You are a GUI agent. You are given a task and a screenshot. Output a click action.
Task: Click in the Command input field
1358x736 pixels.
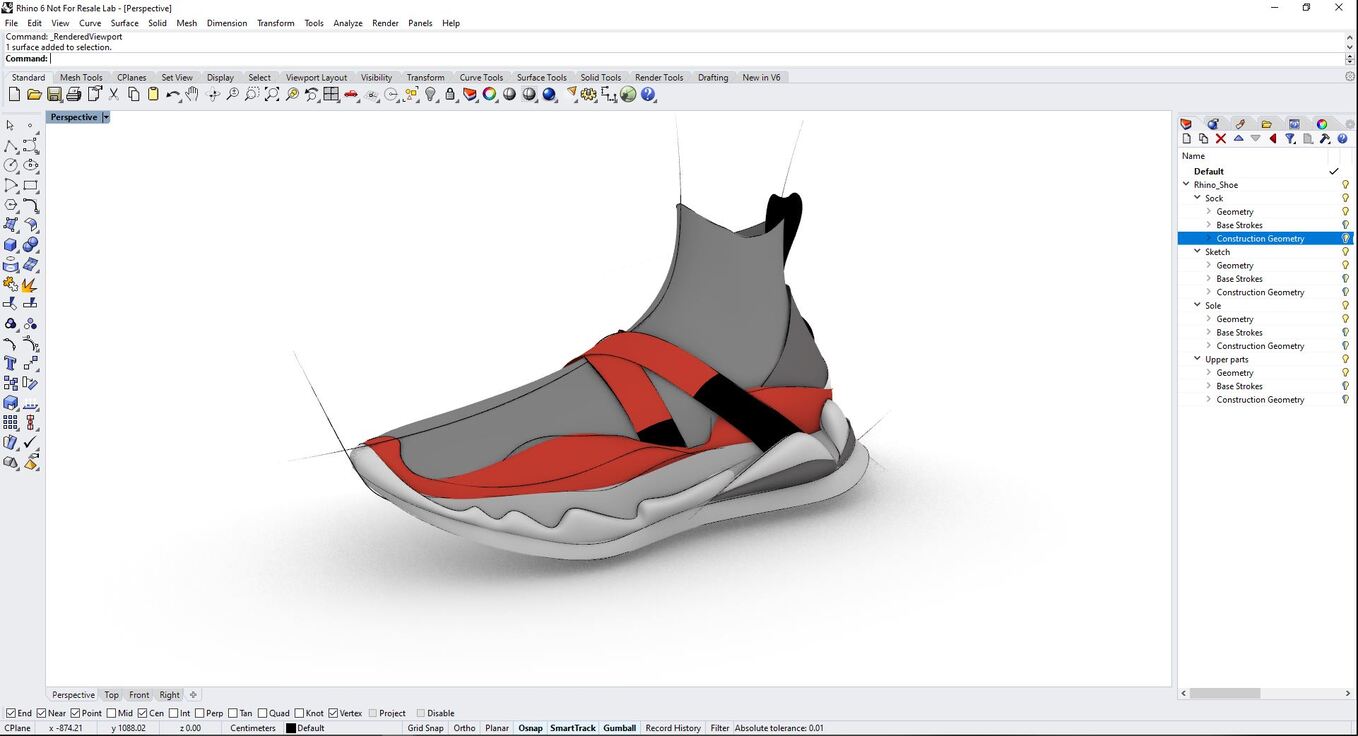coord(698,59)
